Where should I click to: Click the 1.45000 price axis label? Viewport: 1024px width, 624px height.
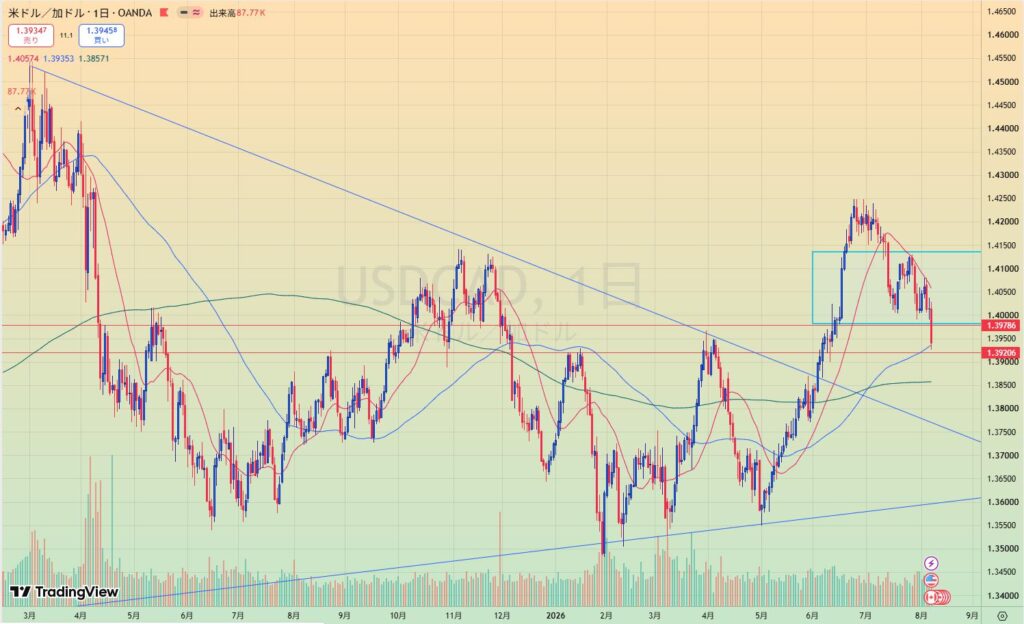[1003, 82]
